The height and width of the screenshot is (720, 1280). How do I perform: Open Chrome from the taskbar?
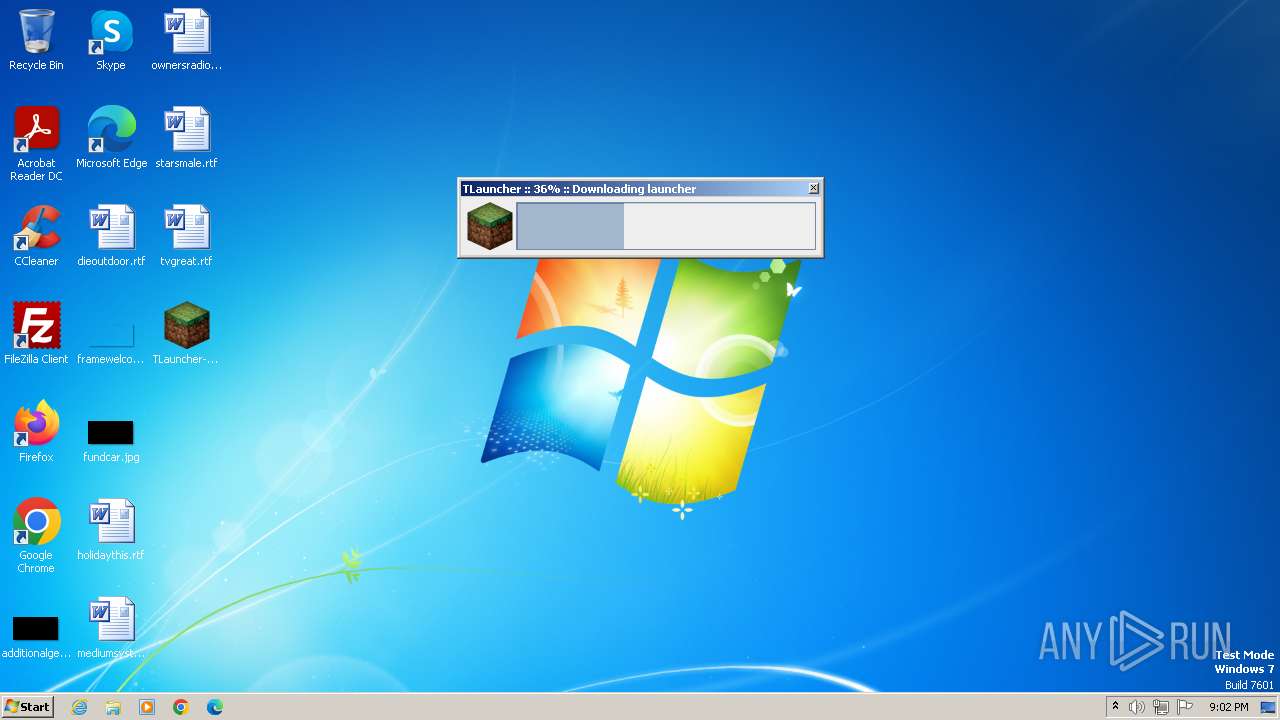(x=181, y=707)
